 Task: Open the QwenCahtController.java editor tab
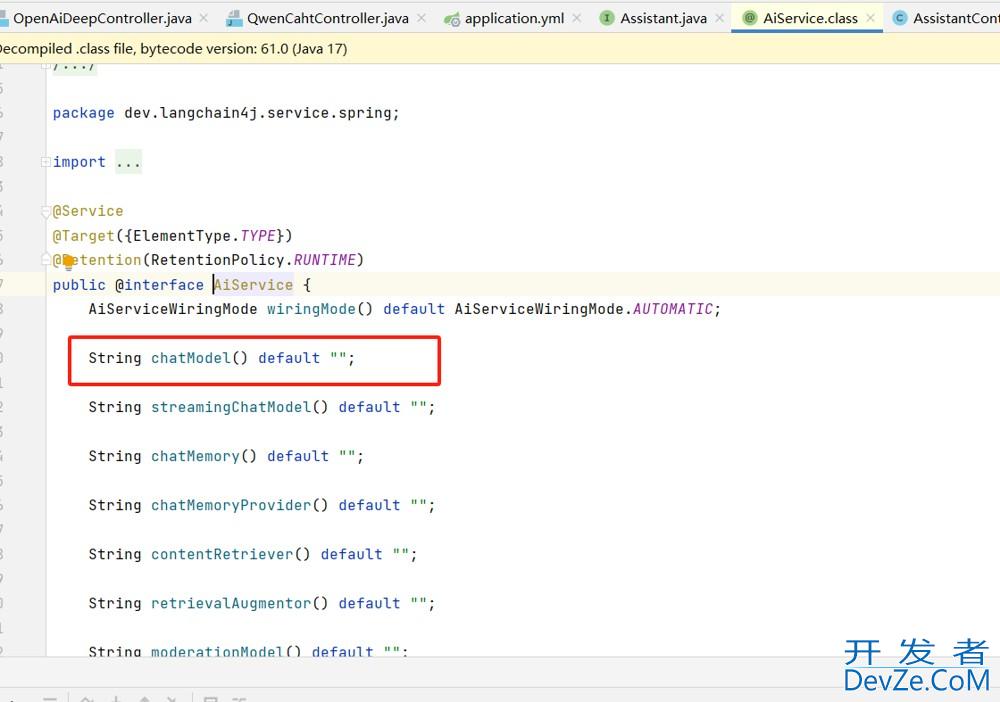tap(327, 18)
